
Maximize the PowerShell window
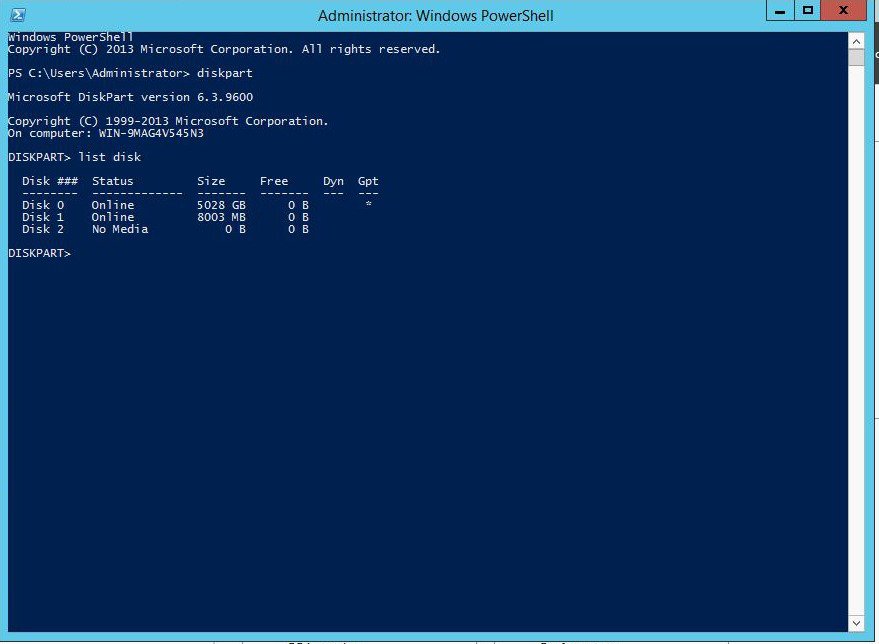coord(808,11)
